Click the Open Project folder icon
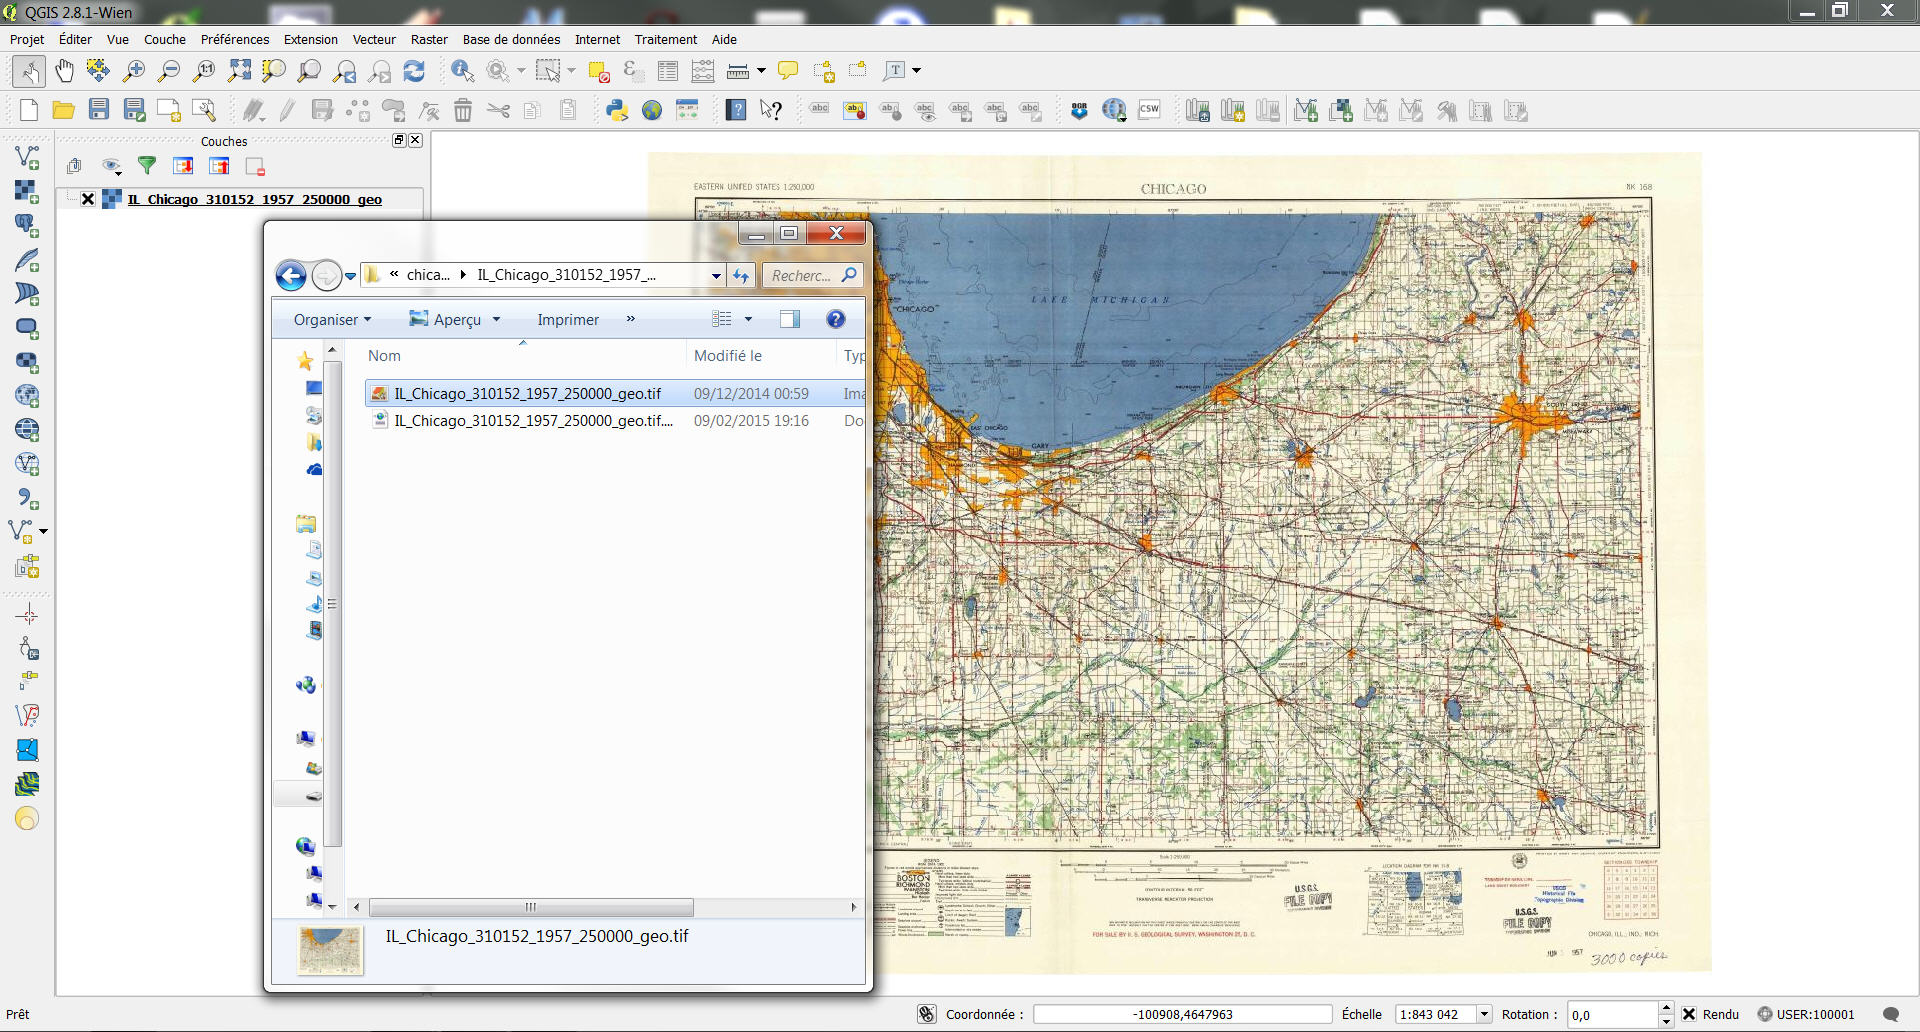 point(63,110)
